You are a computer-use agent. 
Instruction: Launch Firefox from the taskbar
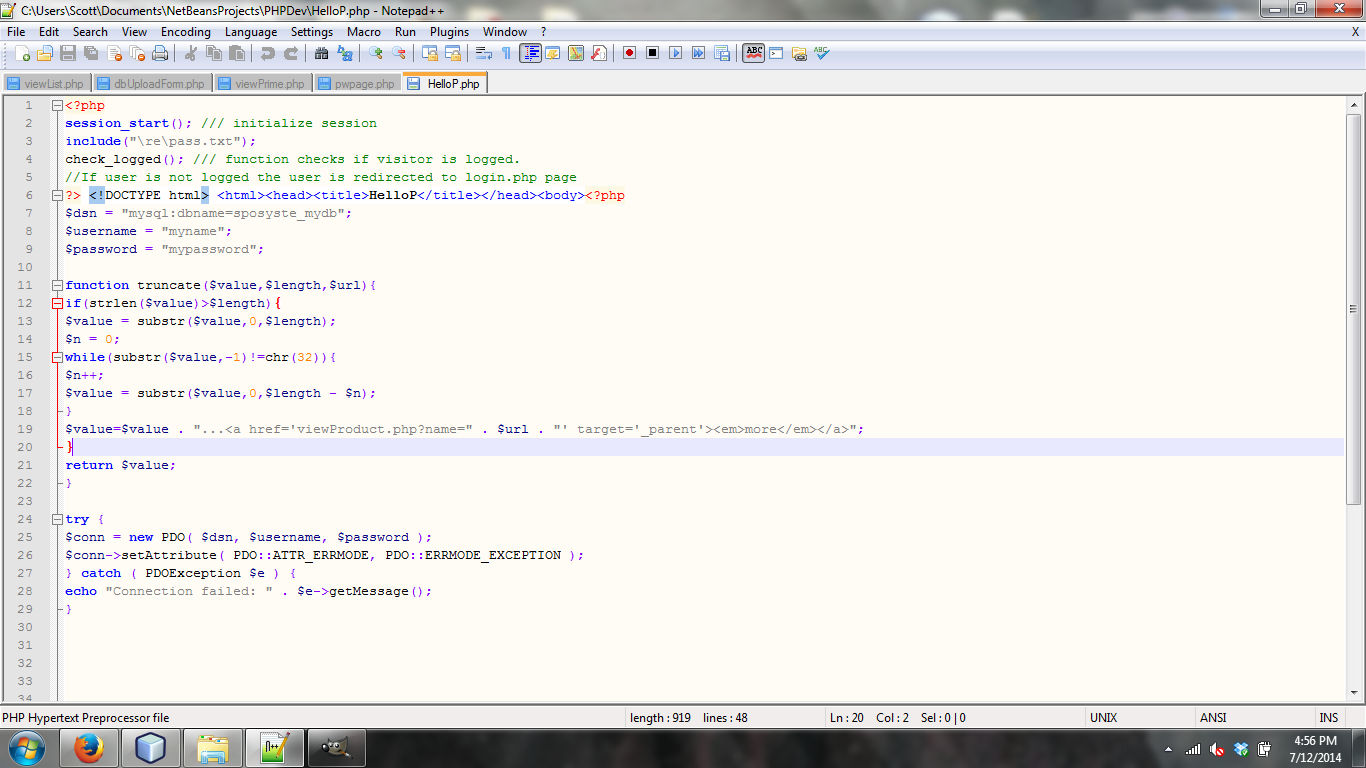coord(88,748)
